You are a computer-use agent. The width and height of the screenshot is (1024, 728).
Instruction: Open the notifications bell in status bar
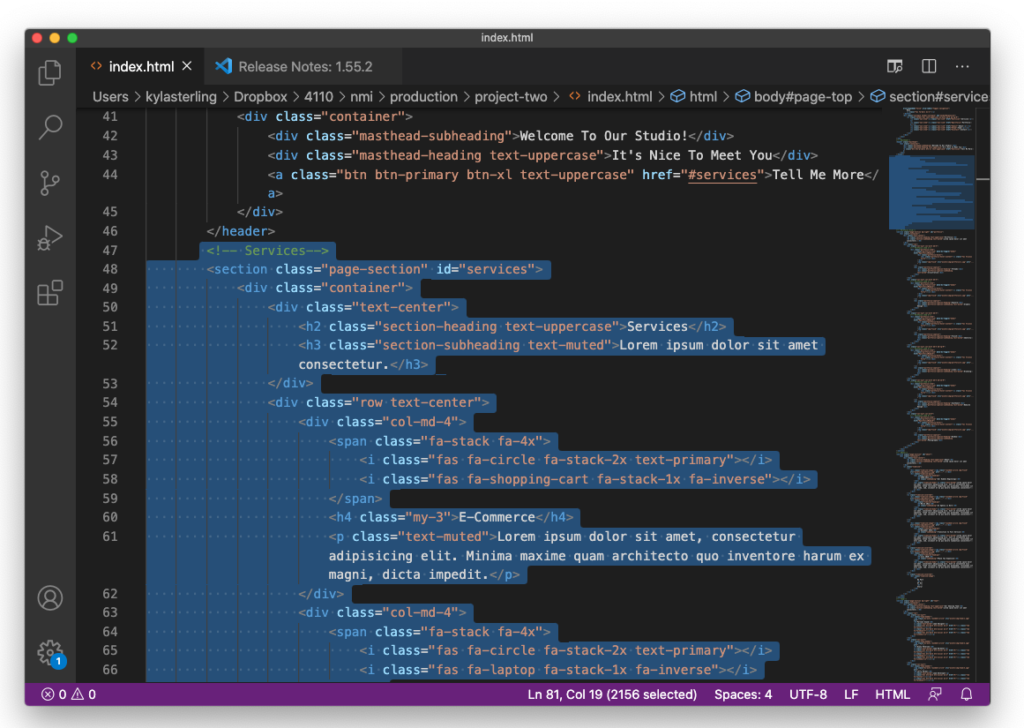(x=965, y=694)
